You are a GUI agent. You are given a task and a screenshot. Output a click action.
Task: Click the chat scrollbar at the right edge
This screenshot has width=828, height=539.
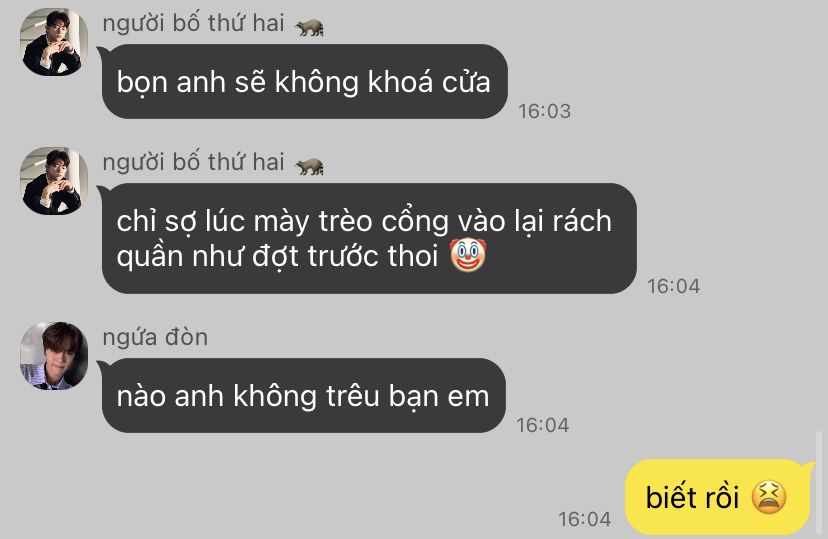(x=820, y=483)
